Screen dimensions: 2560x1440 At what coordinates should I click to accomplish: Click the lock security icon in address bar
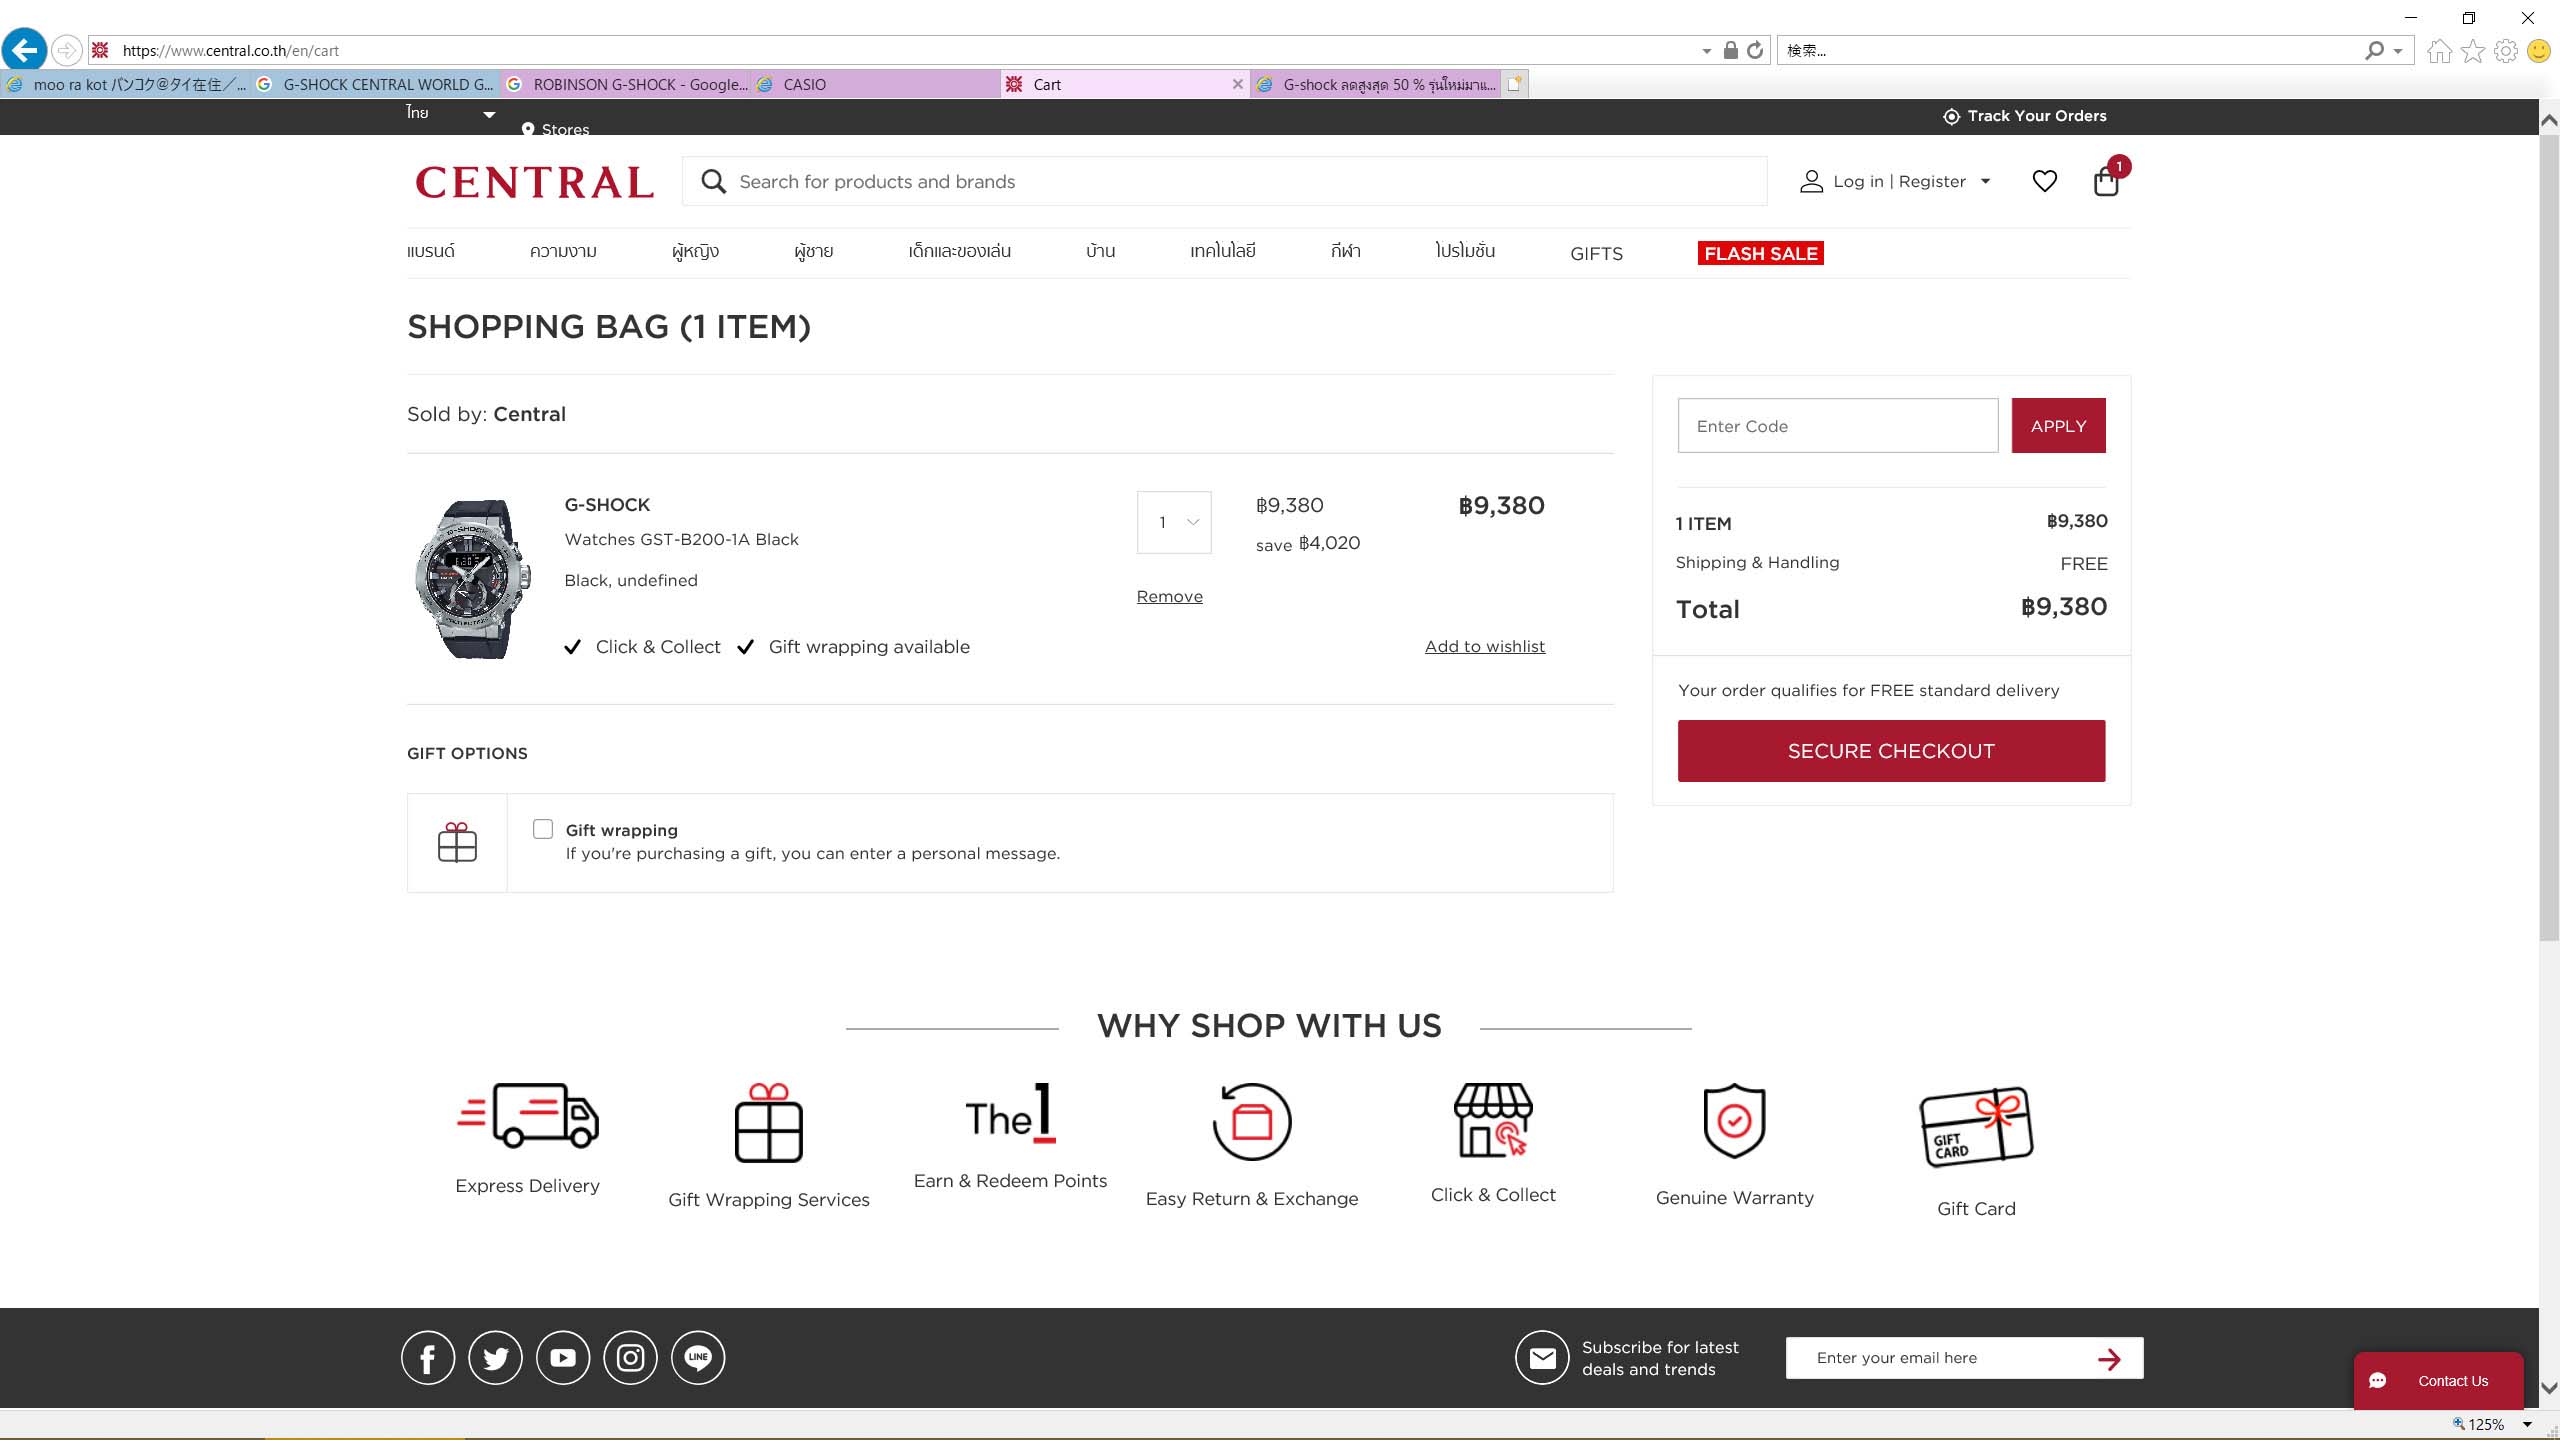pyautogui.click(x=1730, y=50)
